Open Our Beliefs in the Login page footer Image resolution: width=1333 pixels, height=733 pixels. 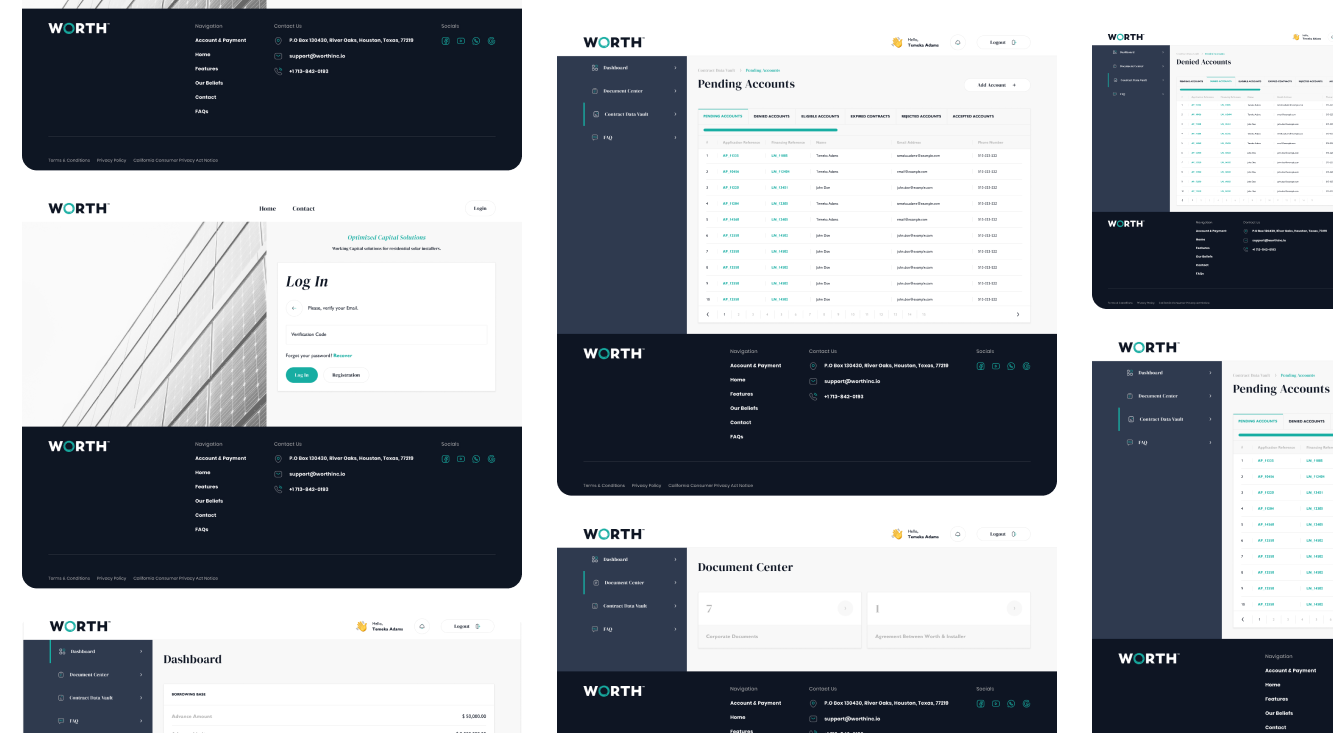pyautogui.click(x=209, y=501)
